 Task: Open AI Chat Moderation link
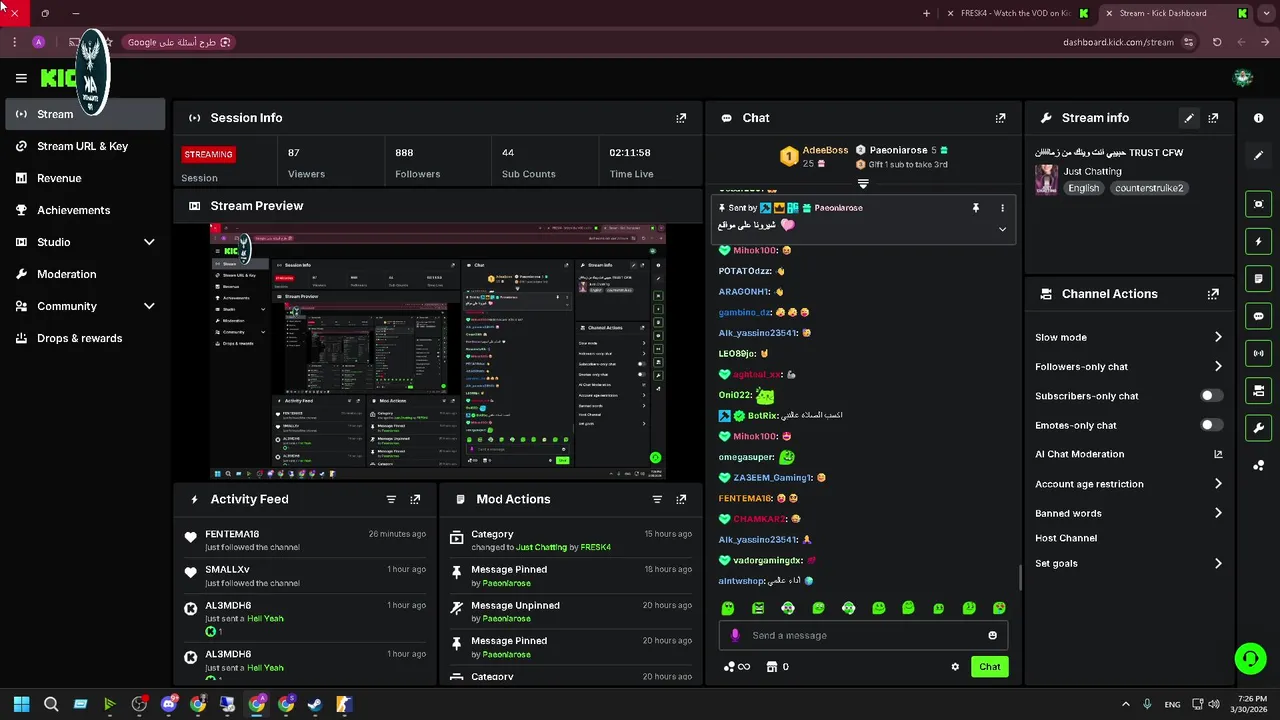[x=1129, y=454]
